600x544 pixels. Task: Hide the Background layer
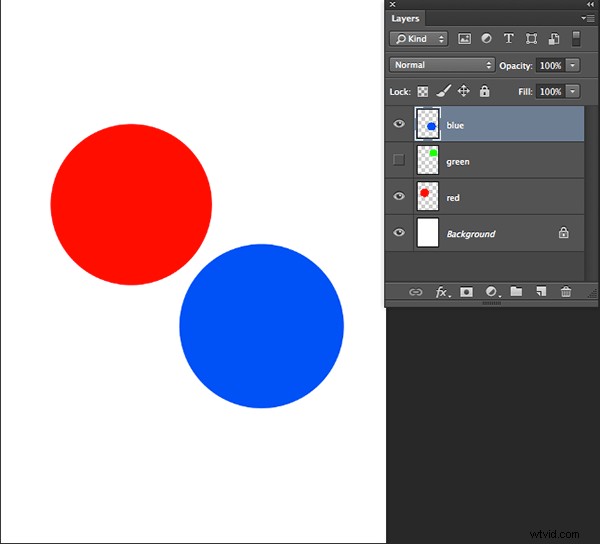tap(399, 233)
